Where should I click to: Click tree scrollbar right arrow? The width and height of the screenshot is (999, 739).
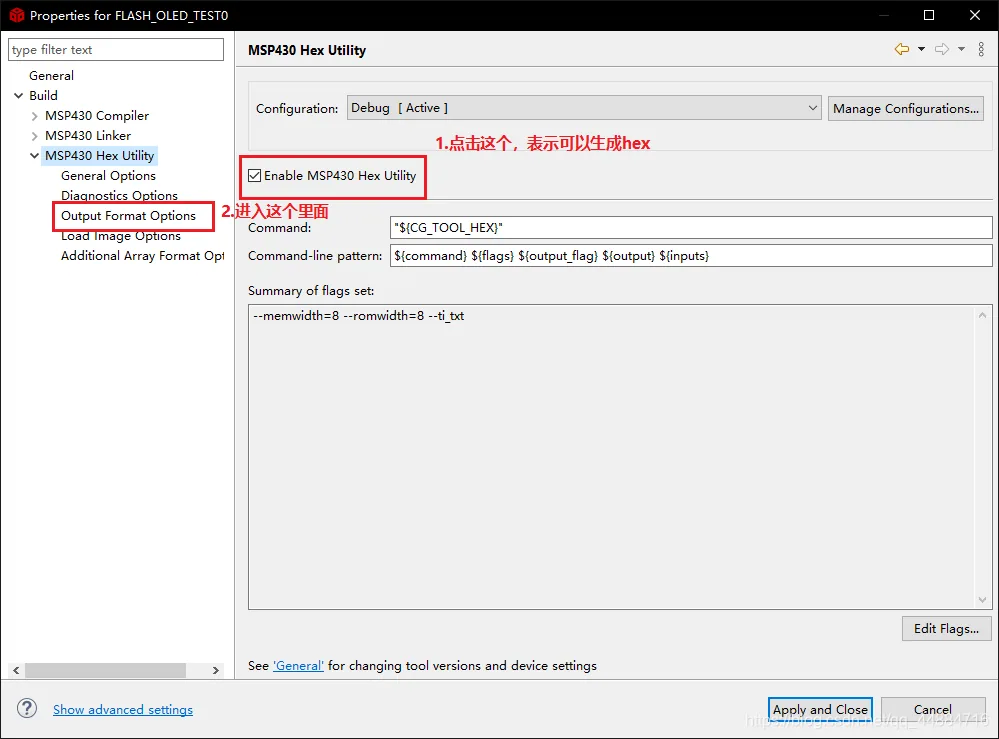click(215, 670)
